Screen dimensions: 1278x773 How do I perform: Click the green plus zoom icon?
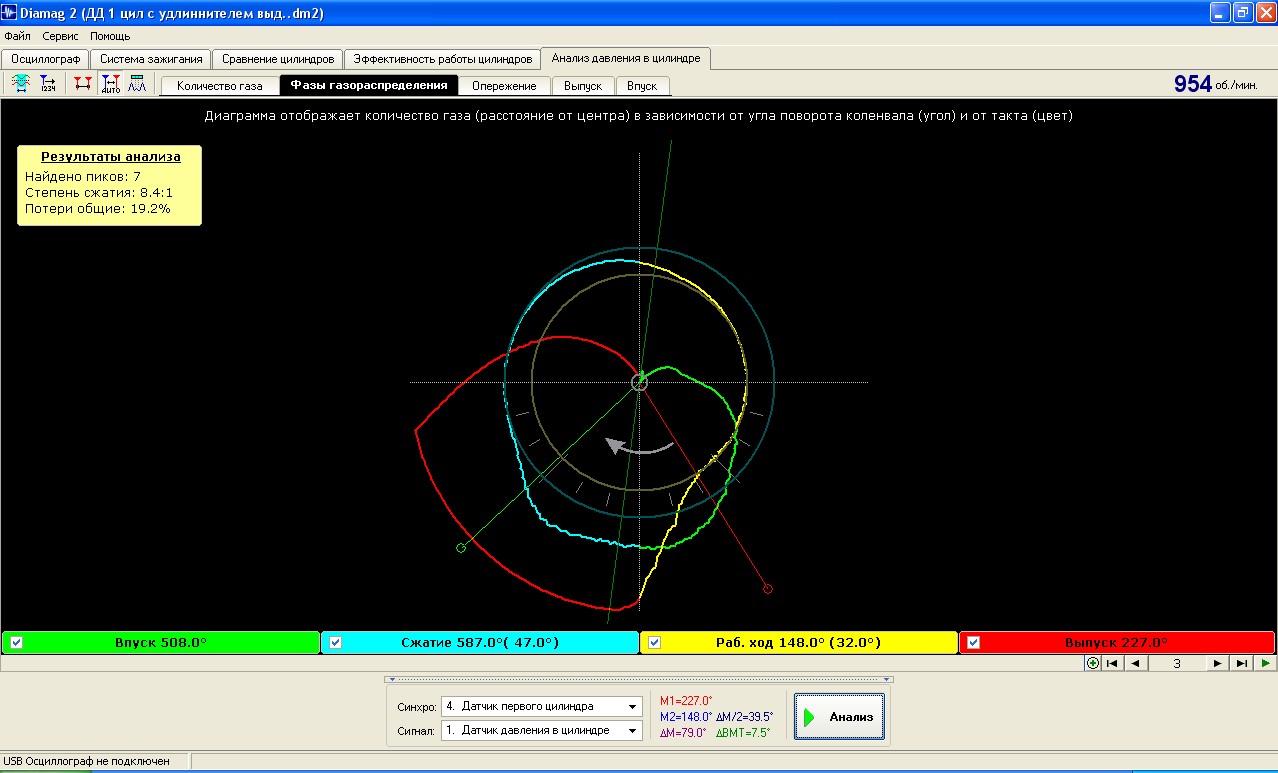(1092, 663)
